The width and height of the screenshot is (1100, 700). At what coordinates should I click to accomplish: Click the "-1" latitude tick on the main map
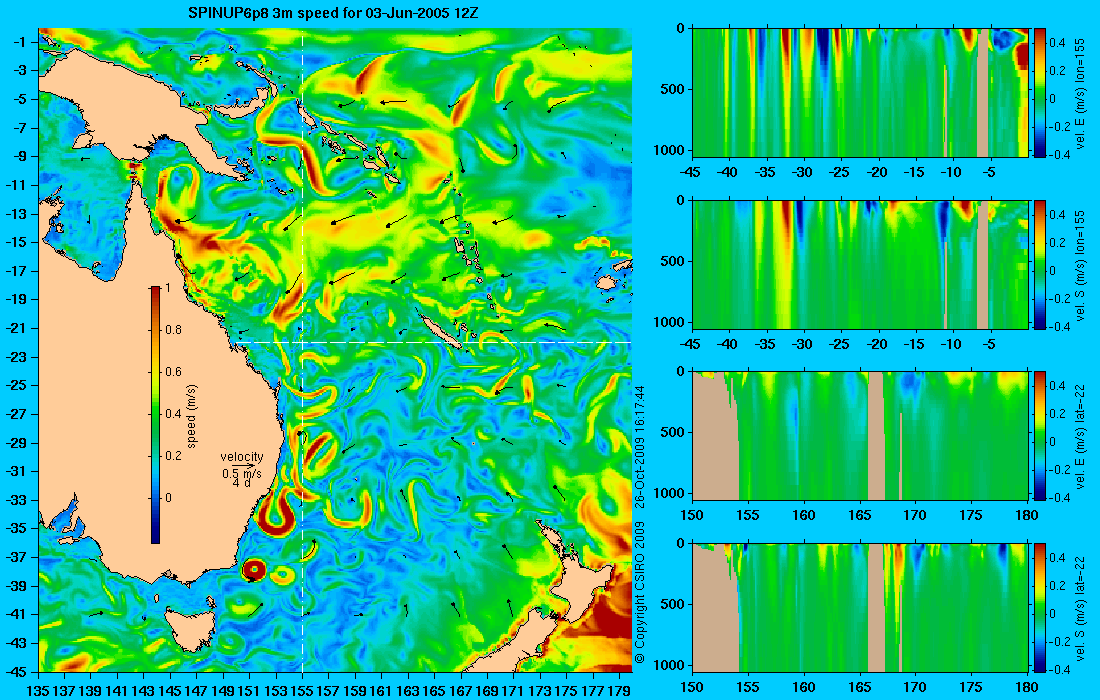click(19, 42)
